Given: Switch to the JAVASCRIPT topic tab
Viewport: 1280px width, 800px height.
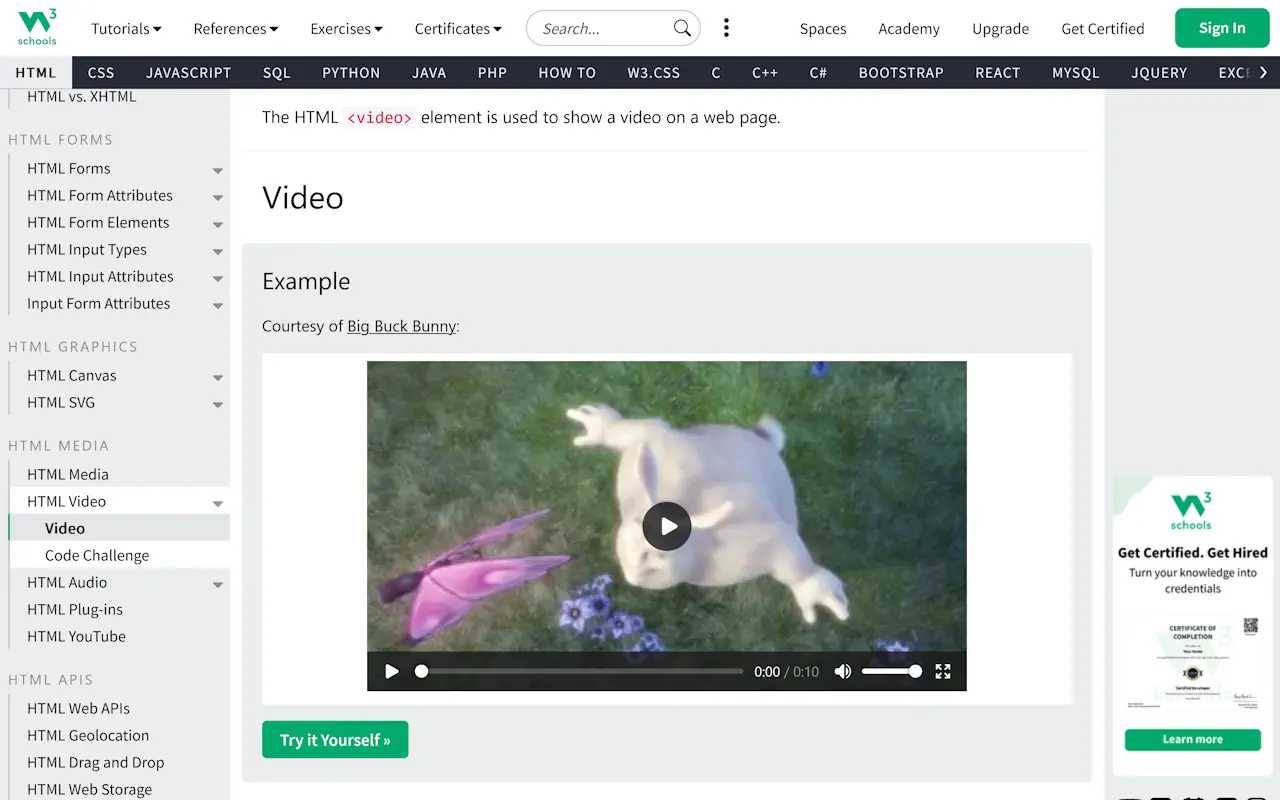Looking at the screenshot, I should coord(188,72).
